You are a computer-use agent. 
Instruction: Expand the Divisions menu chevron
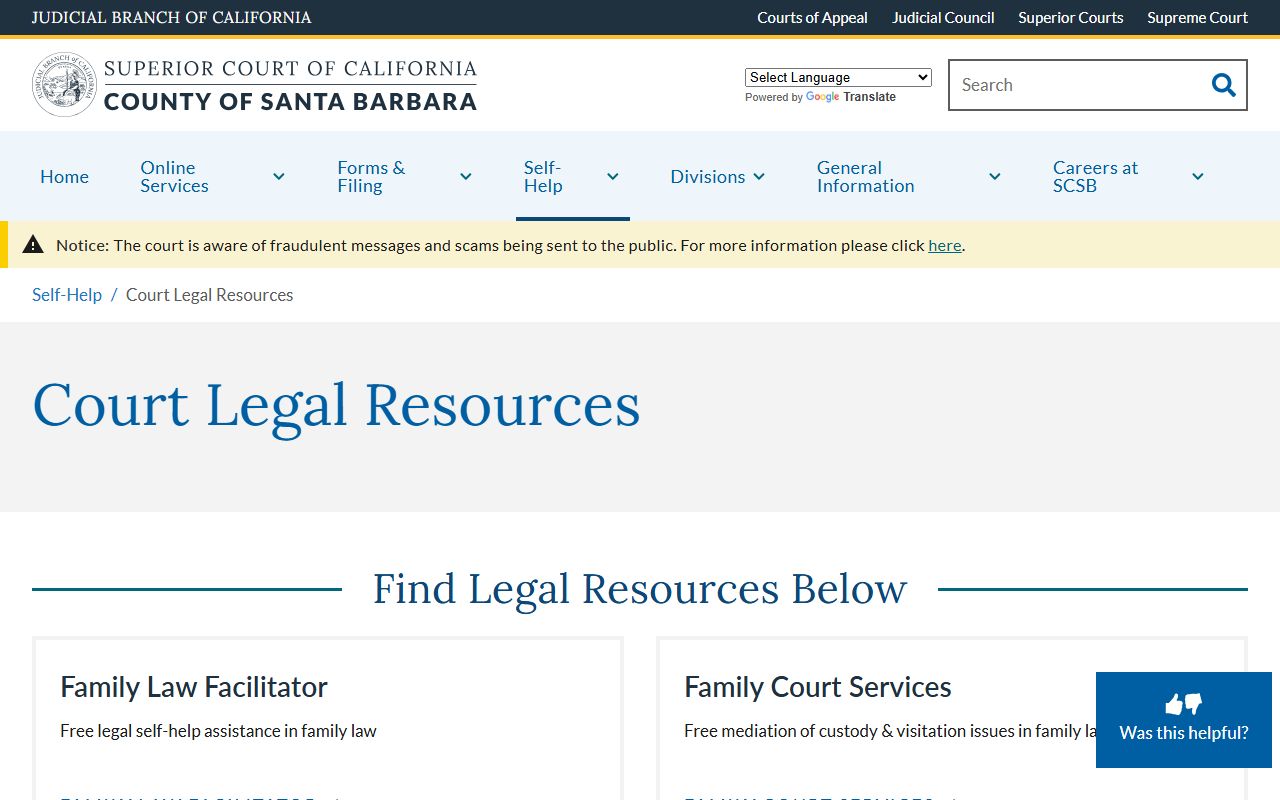759,177
